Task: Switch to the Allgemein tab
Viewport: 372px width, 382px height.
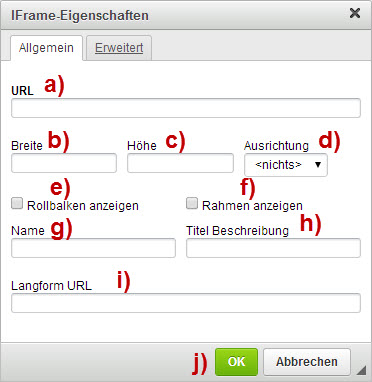Action: point(46,48)
